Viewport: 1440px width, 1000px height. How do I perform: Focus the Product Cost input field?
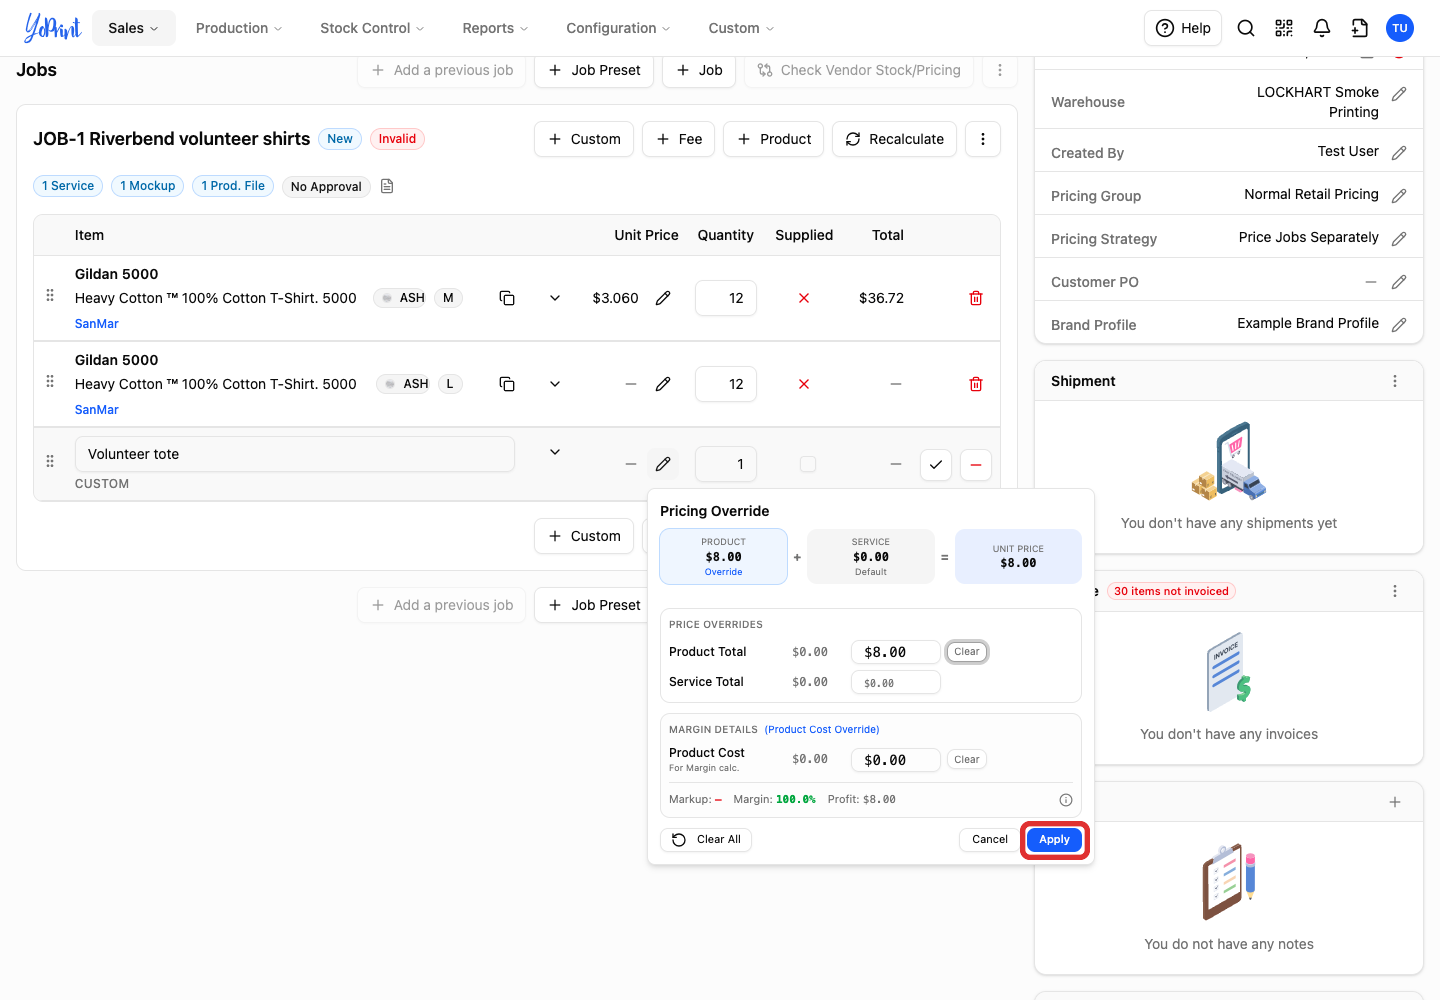click(895, 760)
